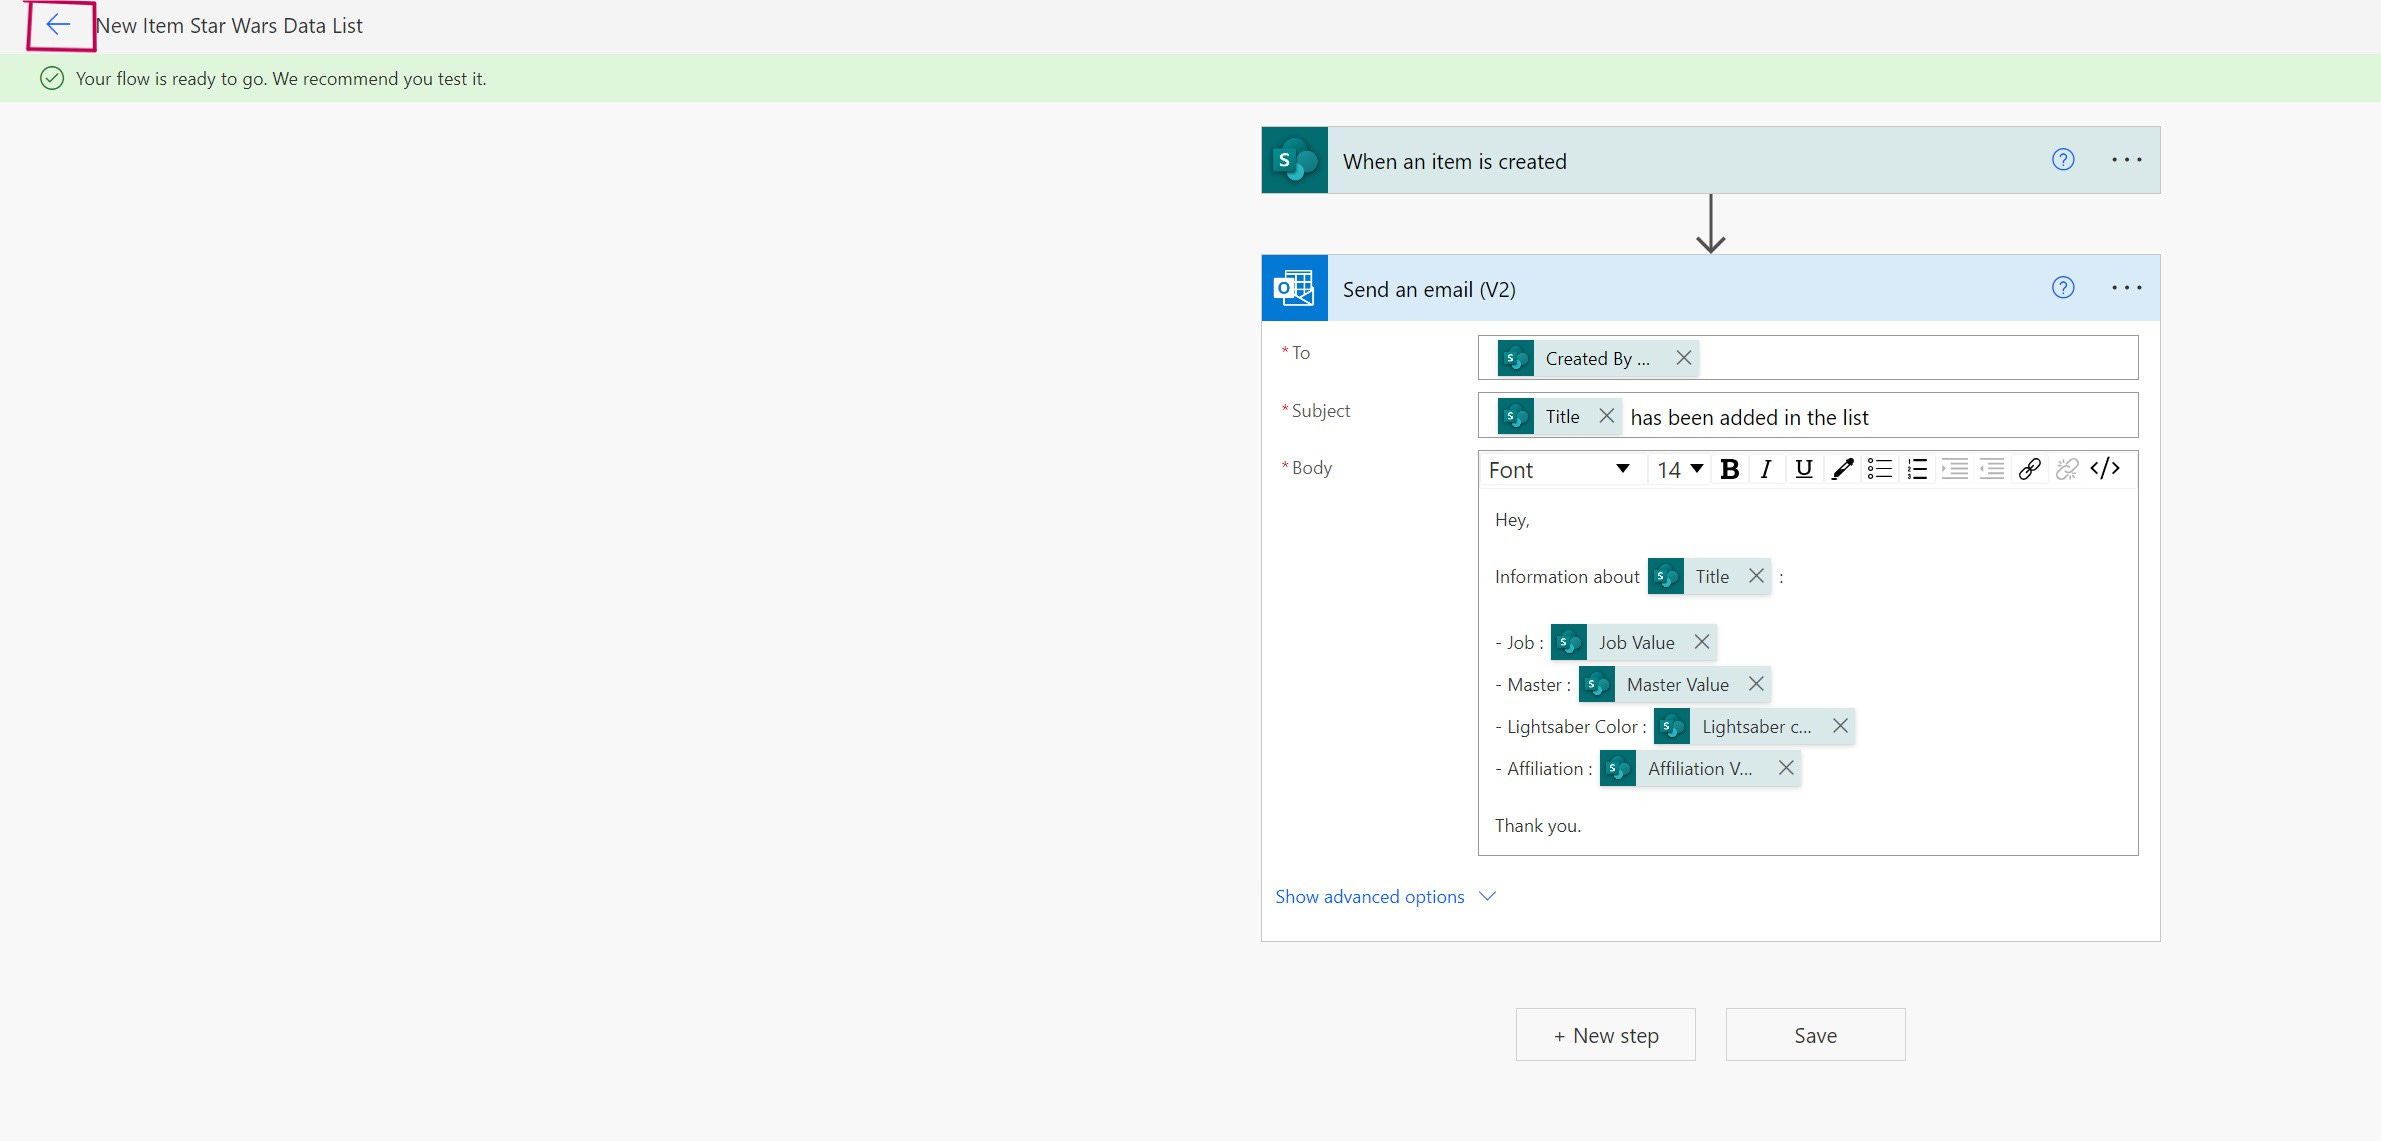Open more options menu for When an item is created
The height and width of the screenshot is (1141, 2381).
[2126, 160]
